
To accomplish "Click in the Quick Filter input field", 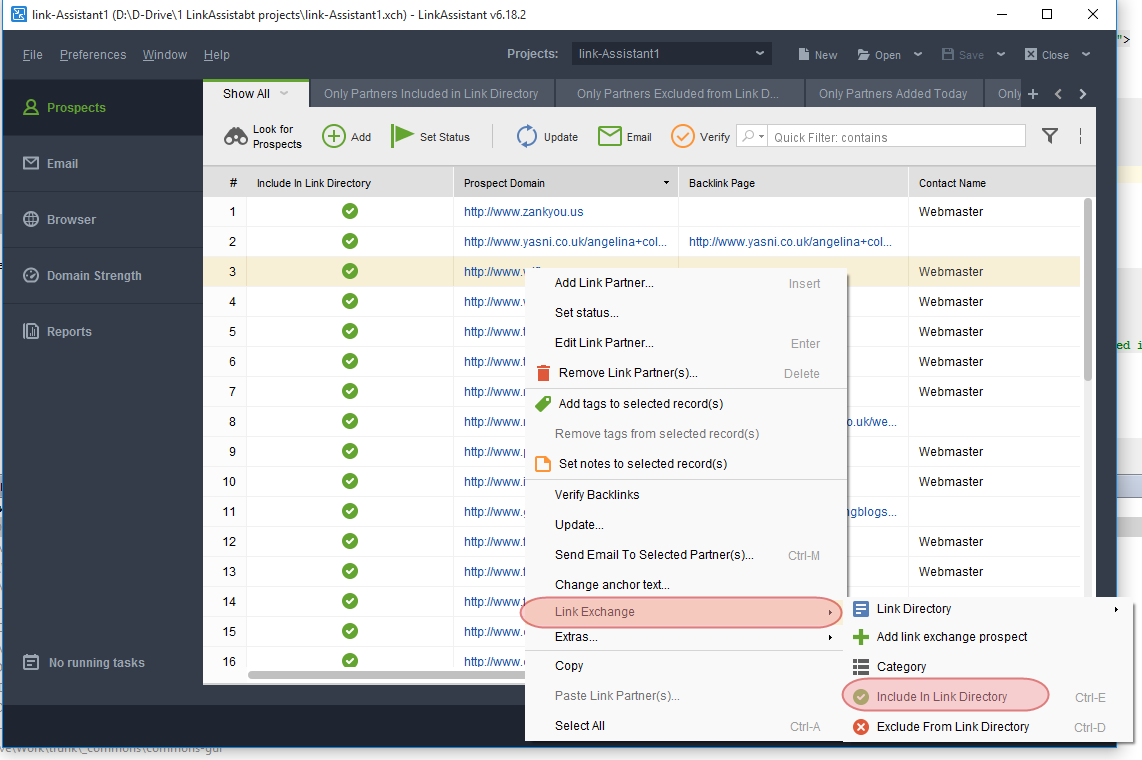I will 897,137.
